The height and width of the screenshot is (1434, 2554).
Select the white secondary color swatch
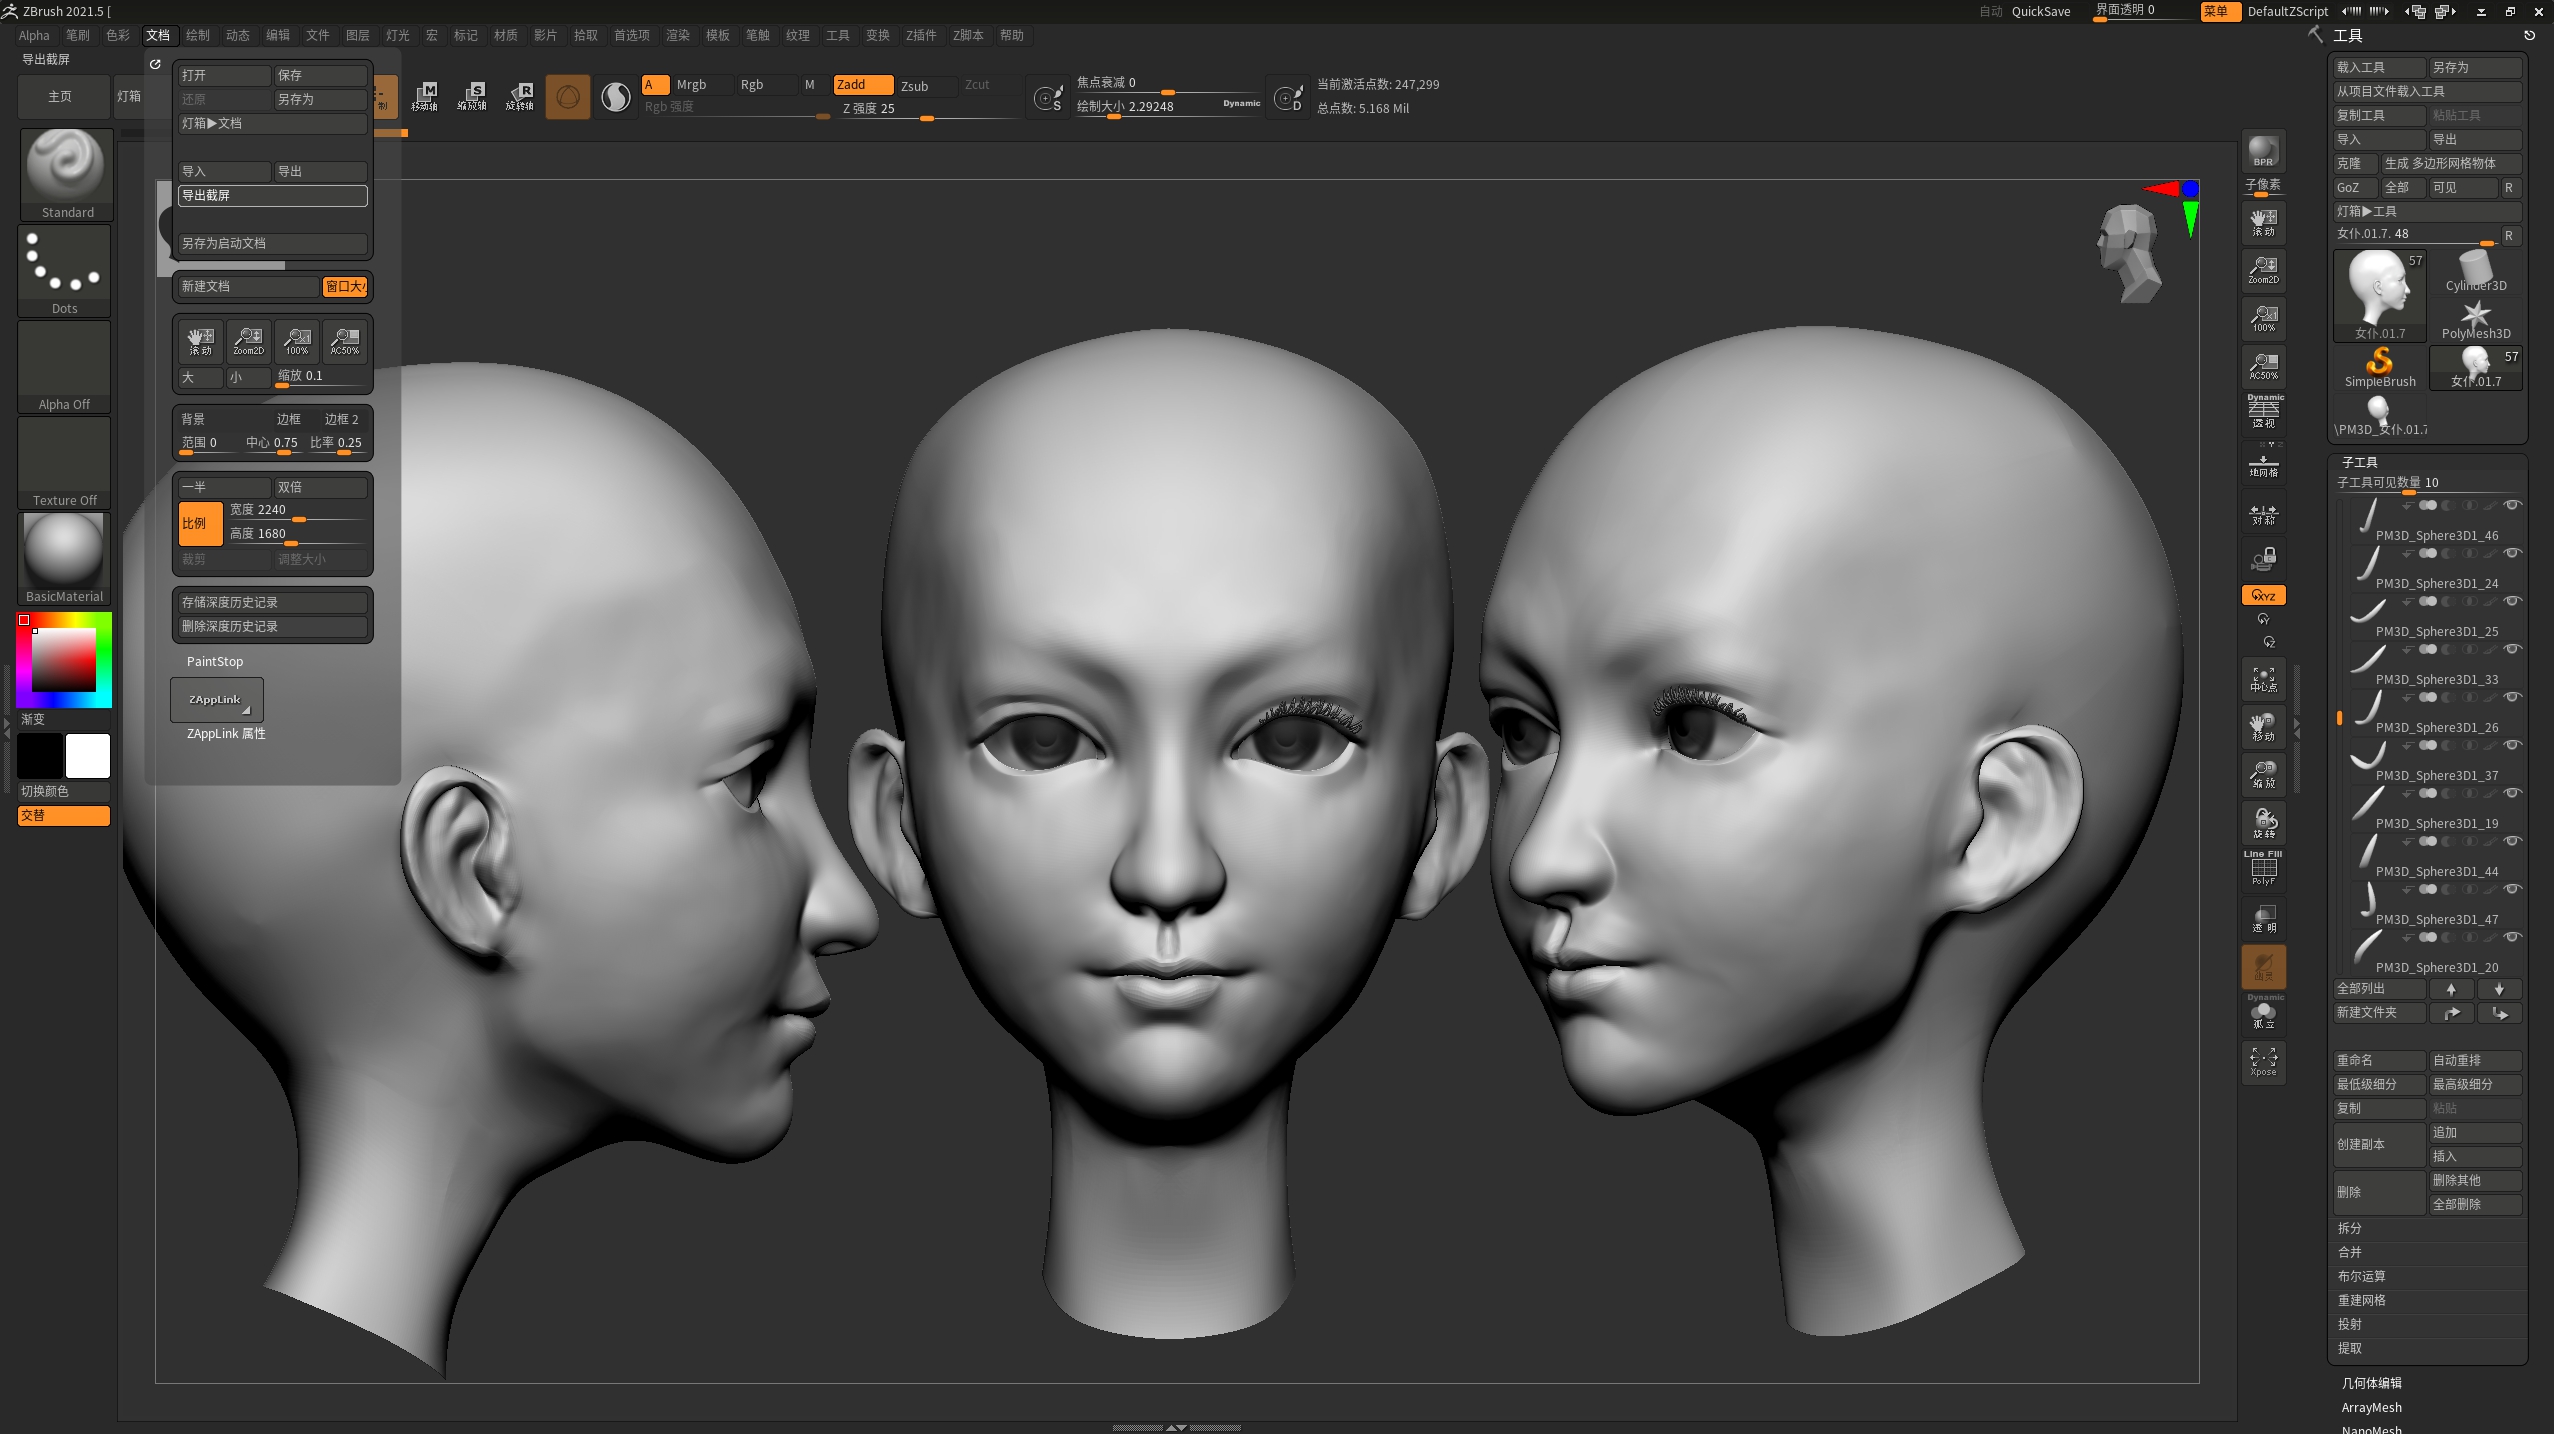tap(88, 756)
